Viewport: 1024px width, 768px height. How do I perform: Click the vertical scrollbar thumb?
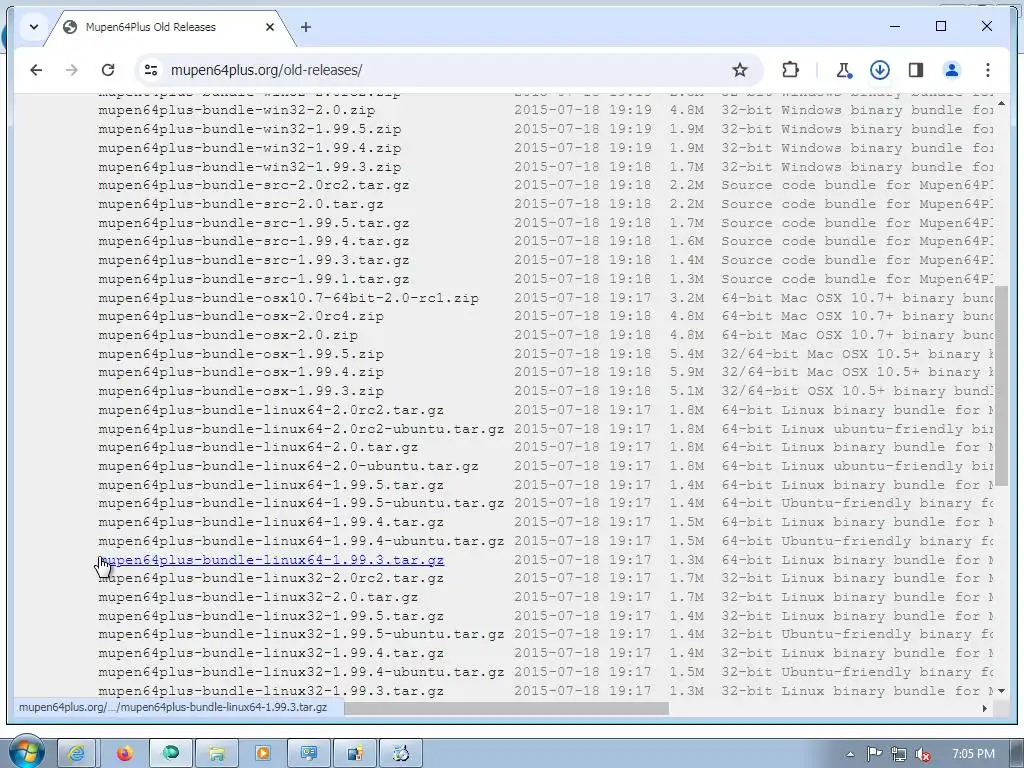coord(1001,385)
